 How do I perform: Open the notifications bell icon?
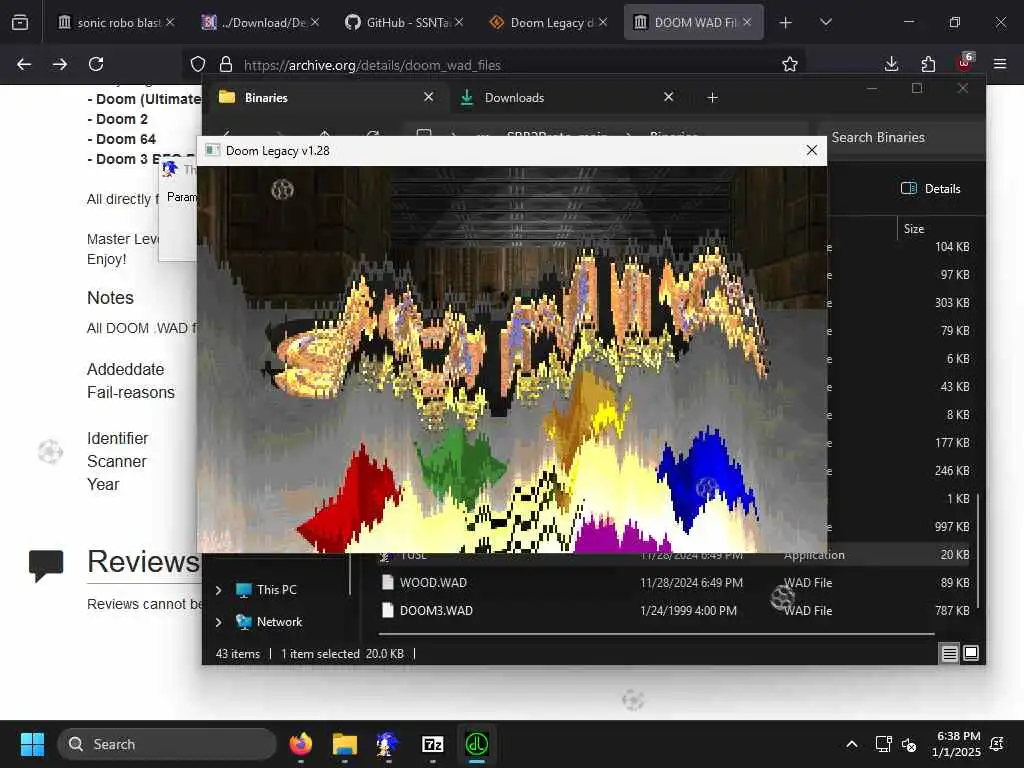(997, 744)
